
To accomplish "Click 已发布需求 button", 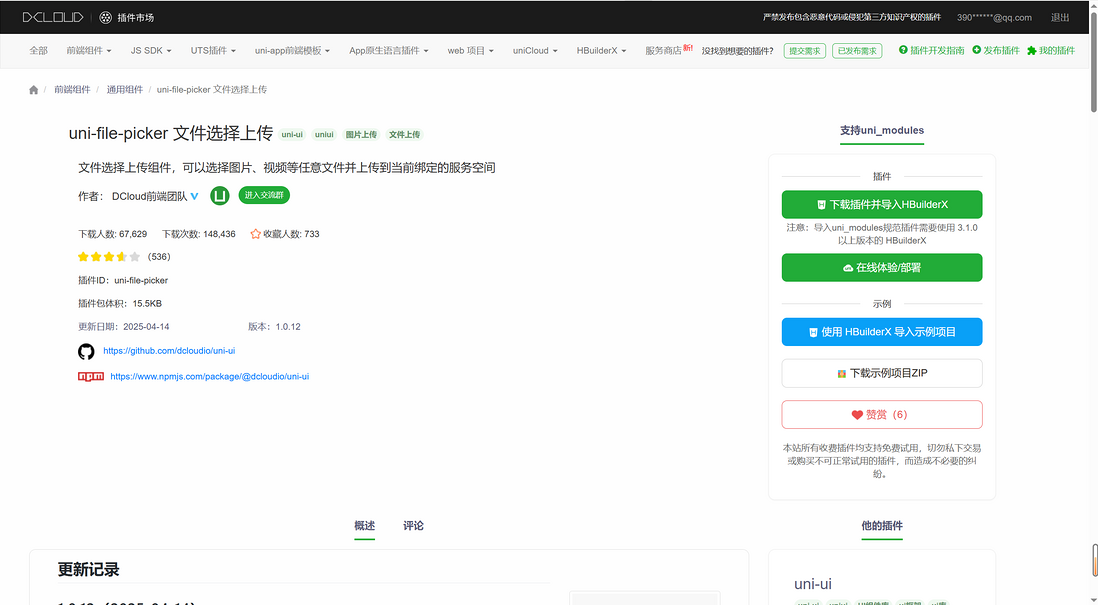I will pos(857,51).
